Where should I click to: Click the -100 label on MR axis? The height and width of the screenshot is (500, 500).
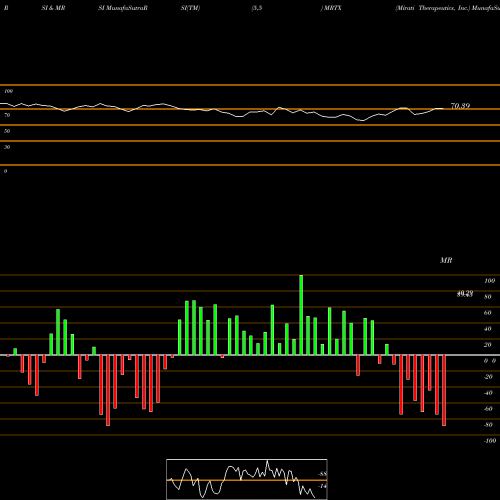[490, 441]
